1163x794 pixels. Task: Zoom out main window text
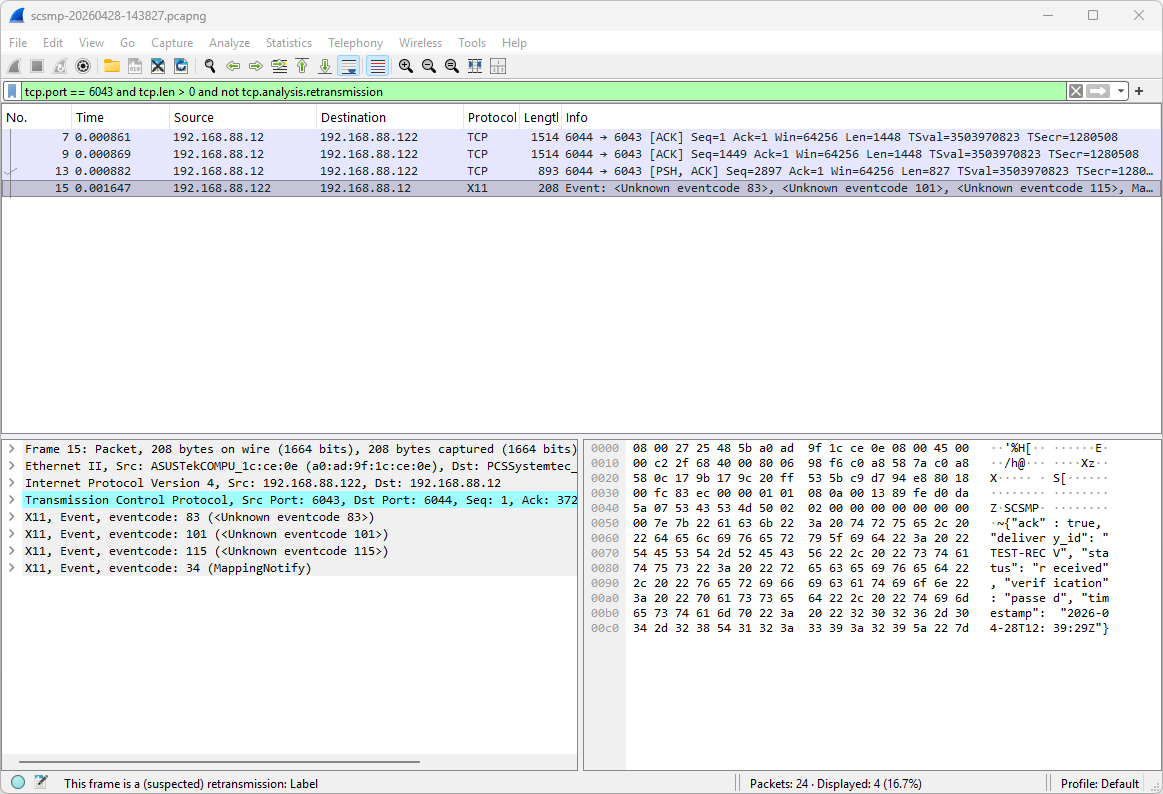tap(429, 66)
